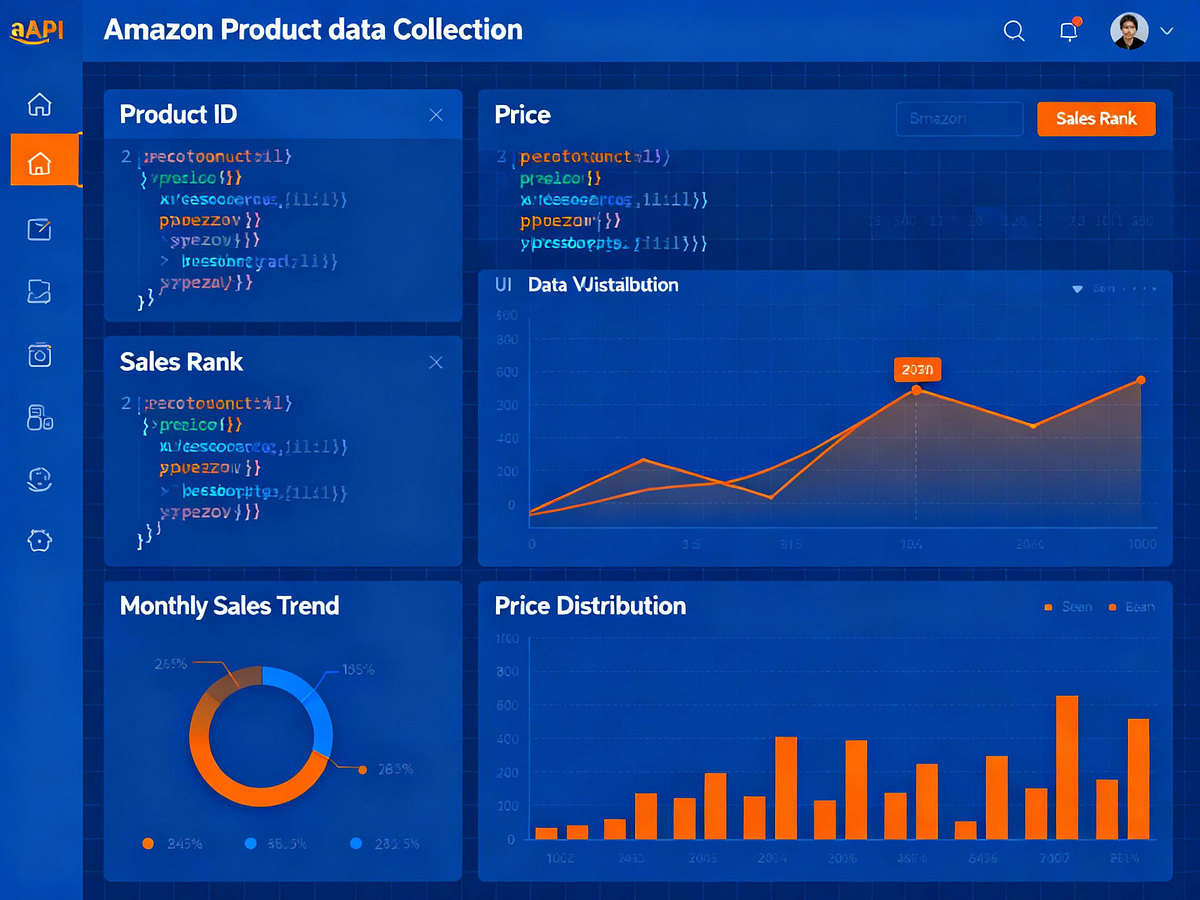The height and width of the screenshot is (900, 1200).
Task: Click the folder chat icon in sidebar
Action: pos(40,292)
